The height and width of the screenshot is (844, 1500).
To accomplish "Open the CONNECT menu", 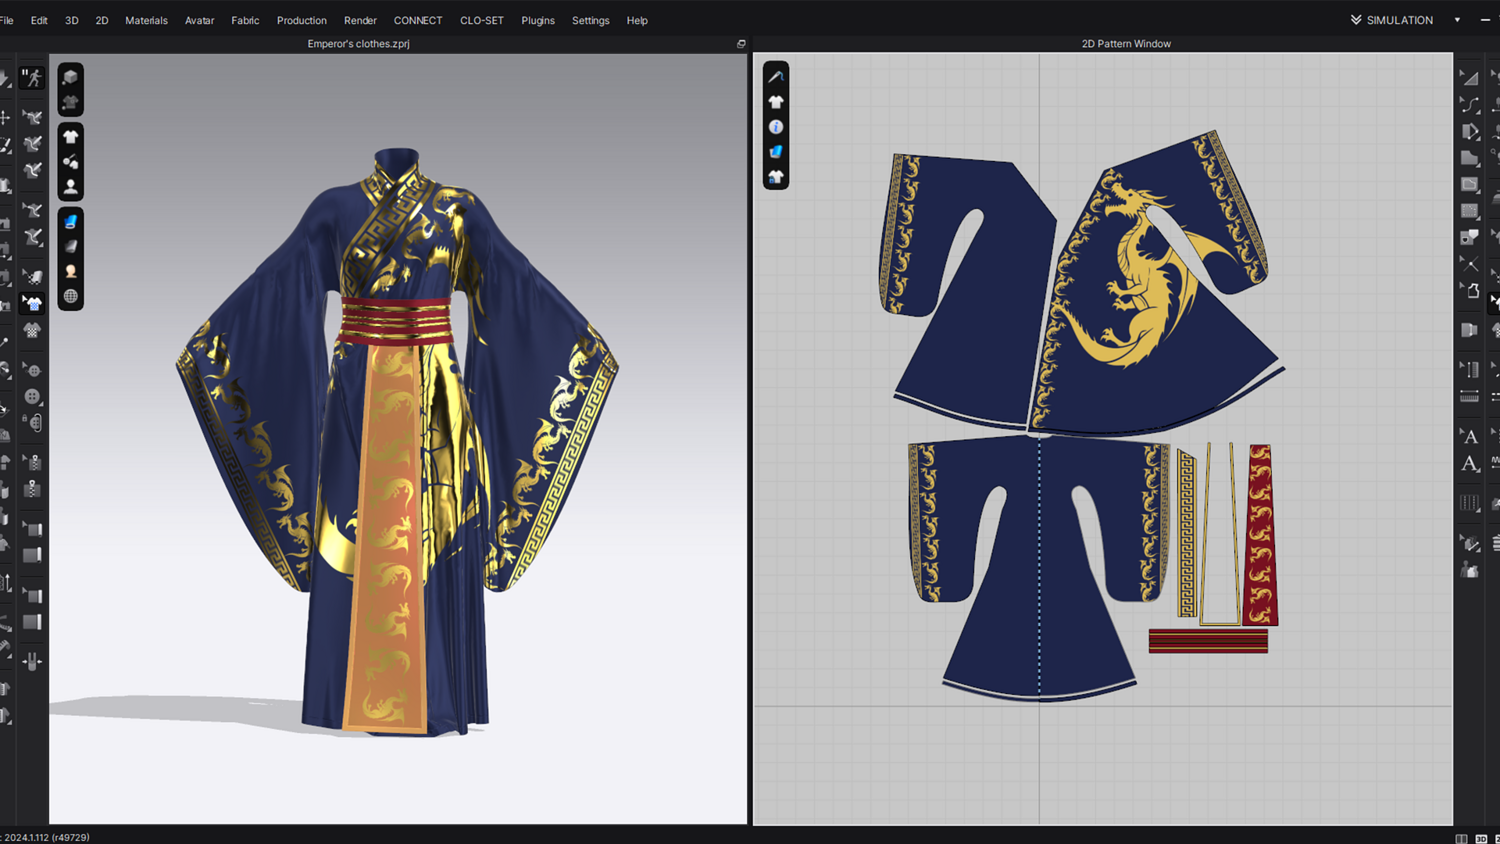I will point(418,20).
